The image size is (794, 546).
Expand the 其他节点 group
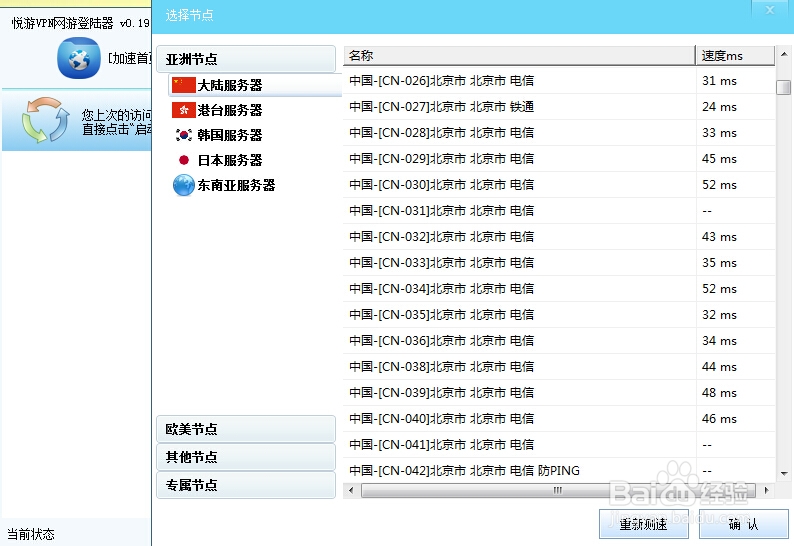pos(246,457)
